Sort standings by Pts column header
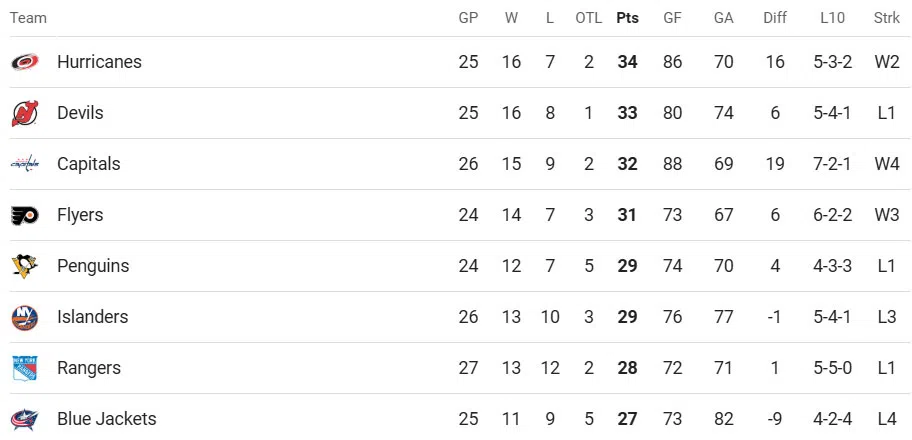912x440 pixels. pyautogui.click(x=627, y=18)
